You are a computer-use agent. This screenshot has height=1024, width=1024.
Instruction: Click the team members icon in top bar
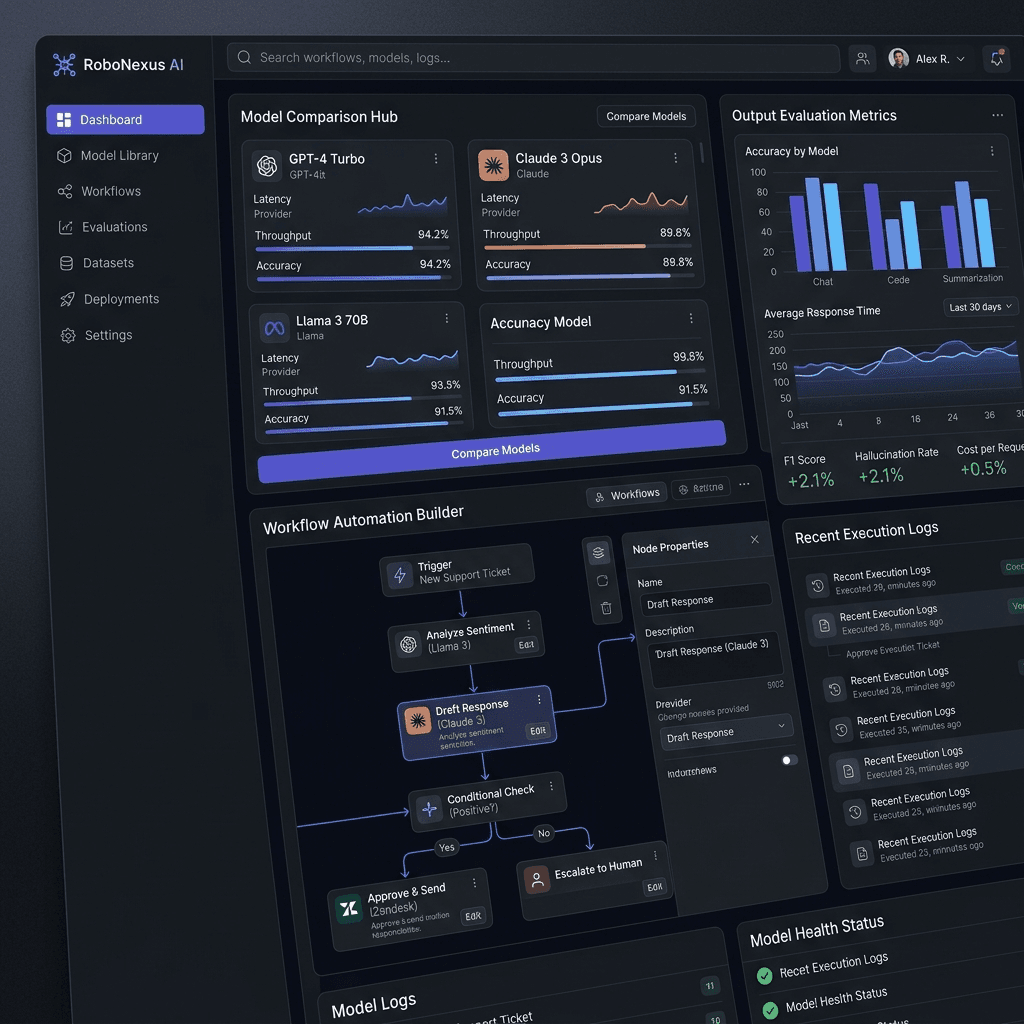[862, 59]
